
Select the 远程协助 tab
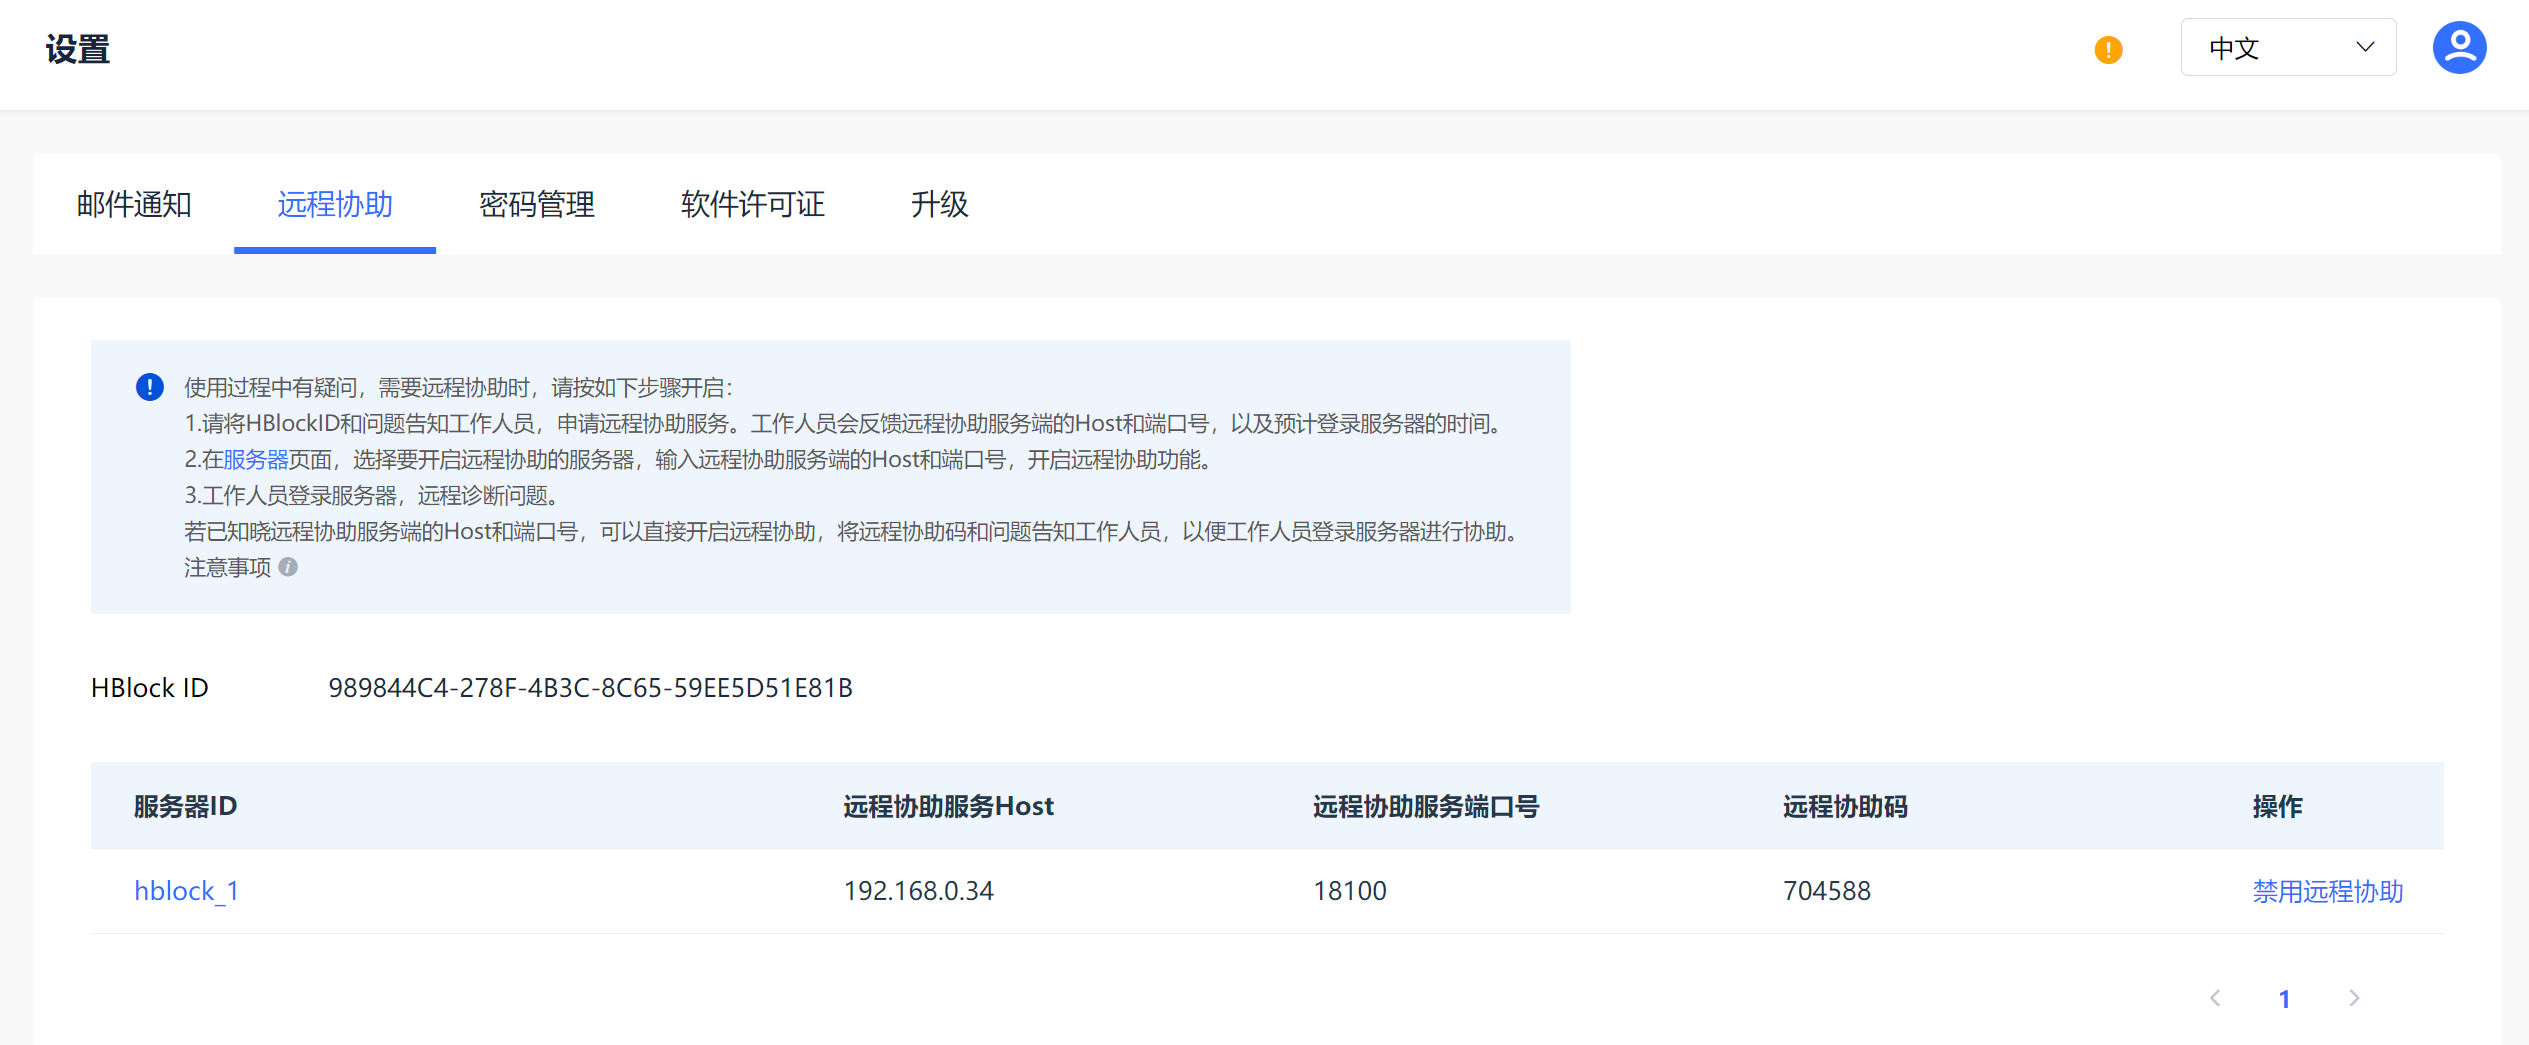coord(335,204)
